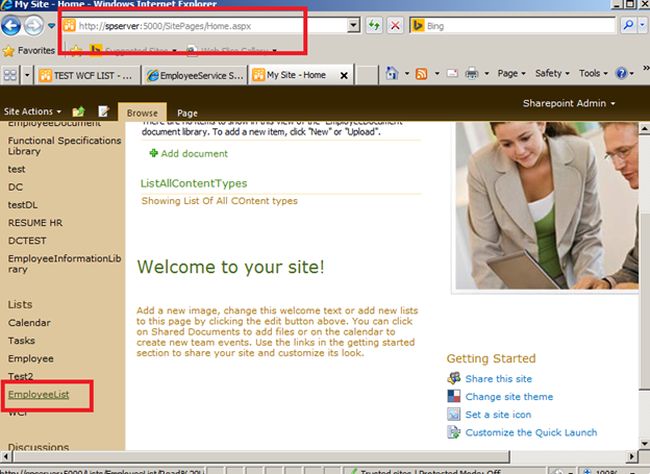
Task: Click the address bar URL field
Action: coord(203,26)
